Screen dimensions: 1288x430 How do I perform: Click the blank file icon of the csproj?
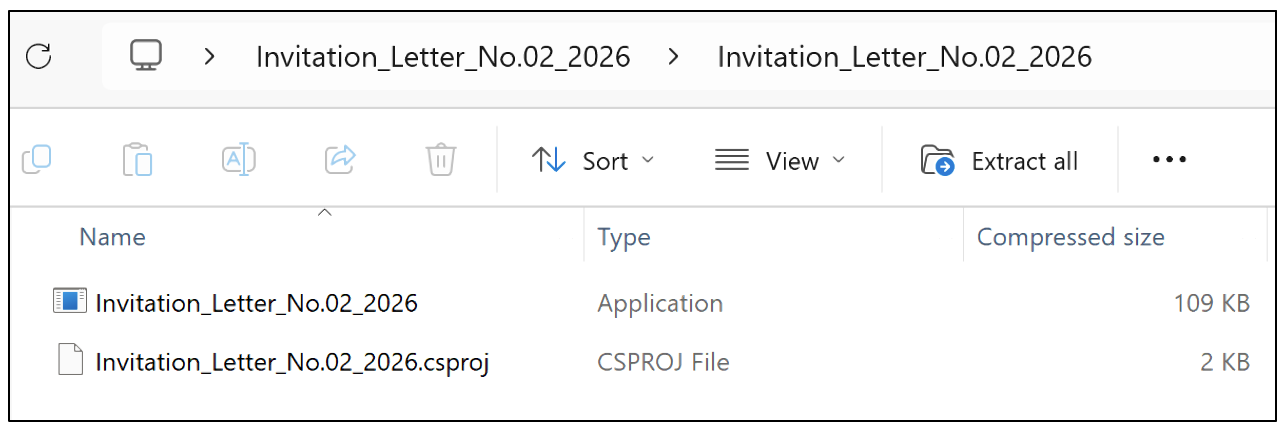[70, 361]
